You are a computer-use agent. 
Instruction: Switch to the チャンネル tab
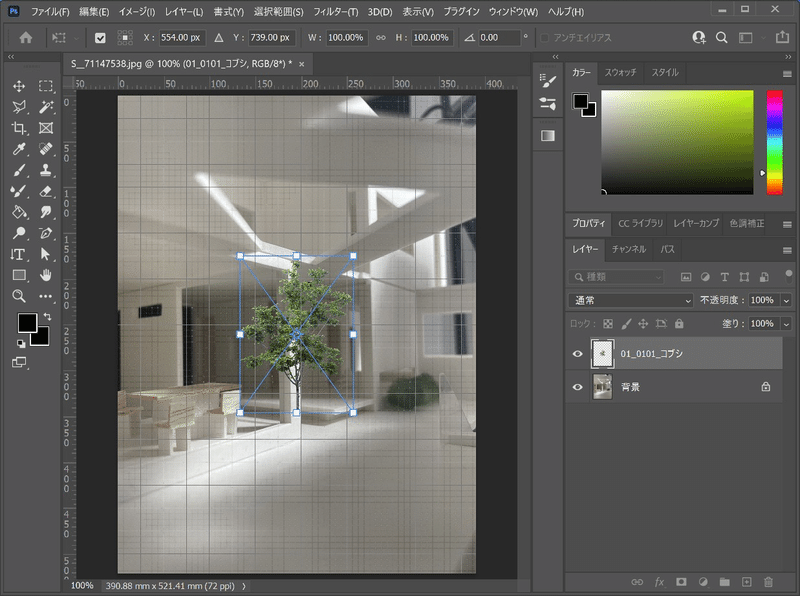pyautogui.click(x=629, y=249)
